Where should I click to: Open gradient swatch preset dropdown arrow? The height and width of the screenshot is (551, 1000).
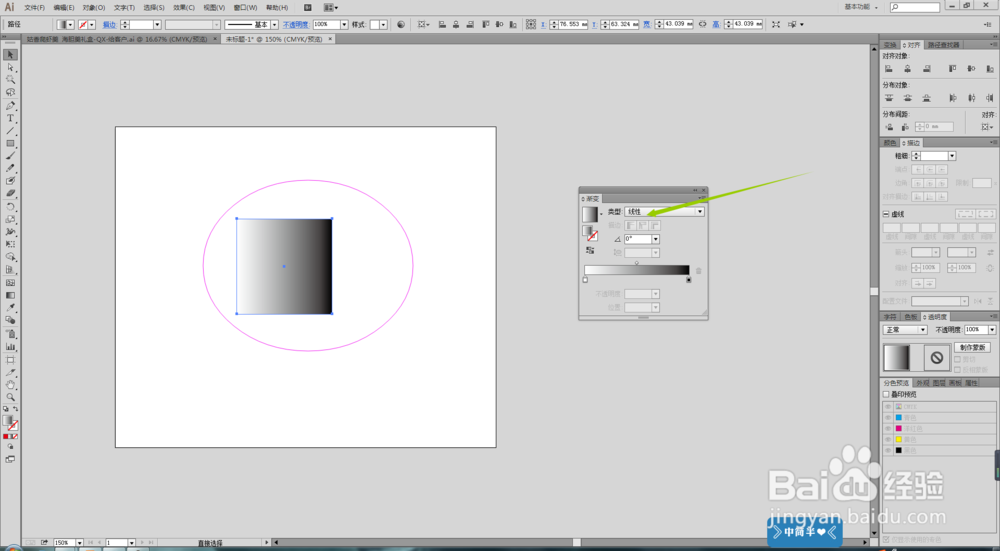pos(601,214)
